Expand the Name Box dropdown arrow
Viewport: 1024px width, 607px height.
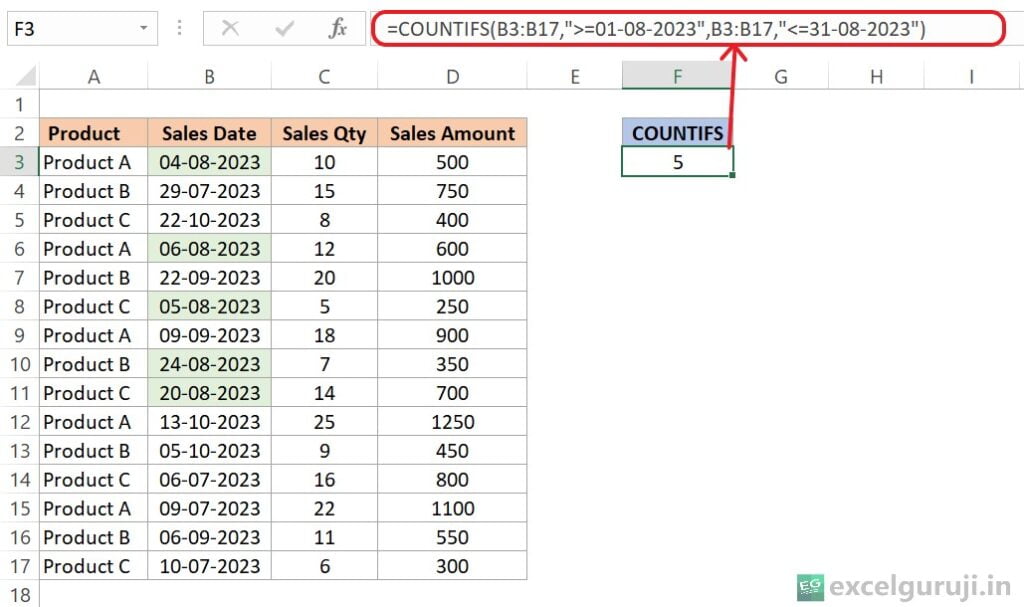point(144,29)
